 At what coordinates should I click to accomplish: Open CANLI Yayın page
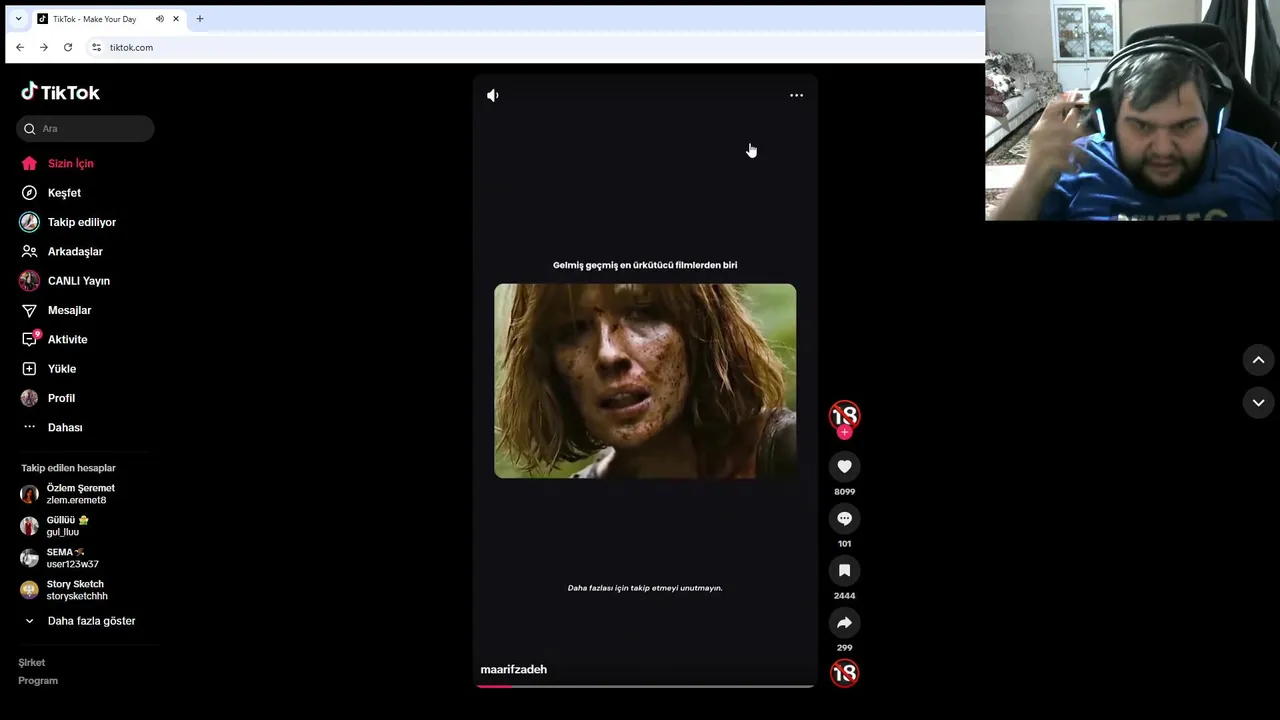point(65,281)
